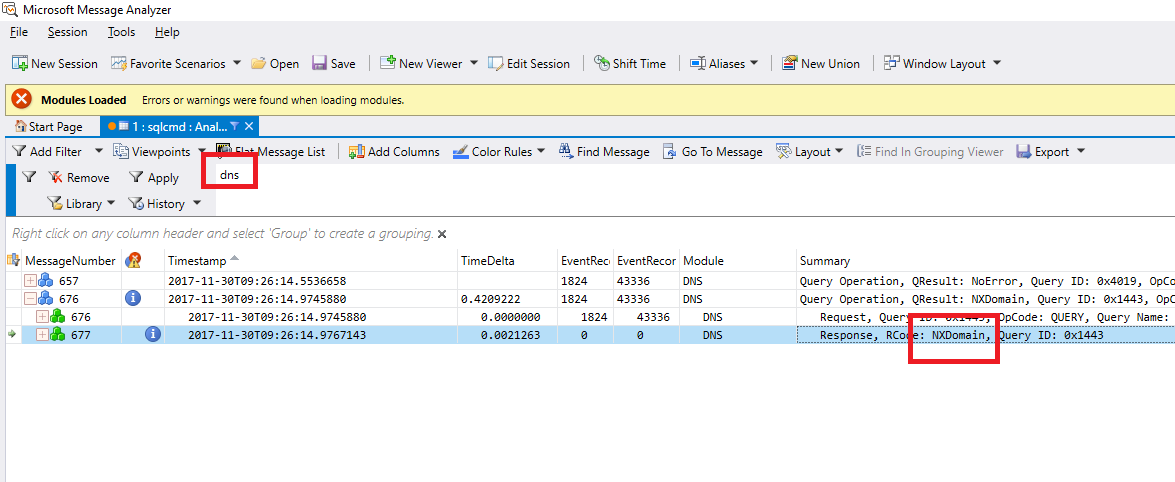The height and width of the screenshot is (482, 1175).
Task: Click the info icon on row 677
Action: click(152, 334)
